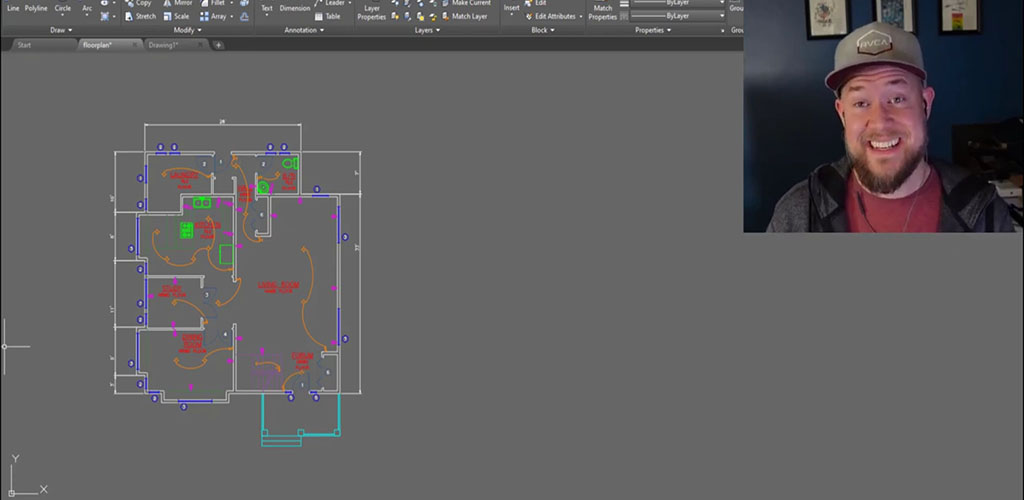
Task: Expand the Modify panel options
Action: coord(187,30)
